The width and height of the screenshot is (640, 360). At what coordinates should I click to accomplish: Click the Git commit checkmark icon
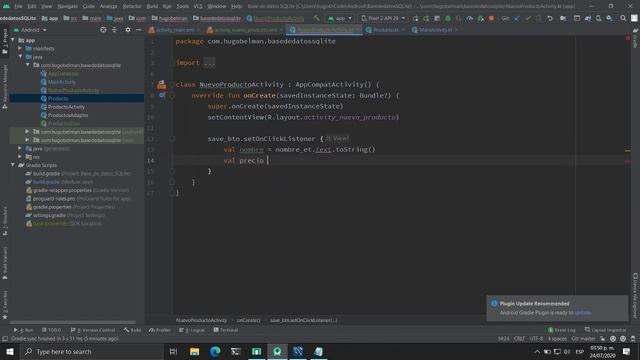pyautogui.click(x=528, y=18)
